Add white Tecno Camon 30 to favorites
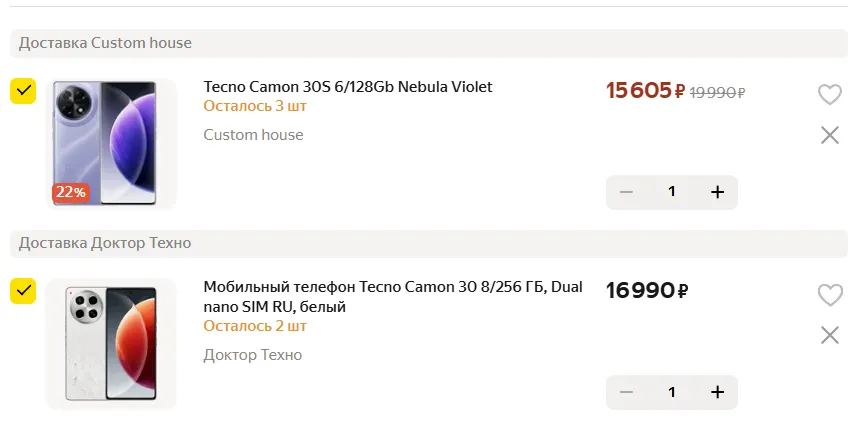 (829, 295)
